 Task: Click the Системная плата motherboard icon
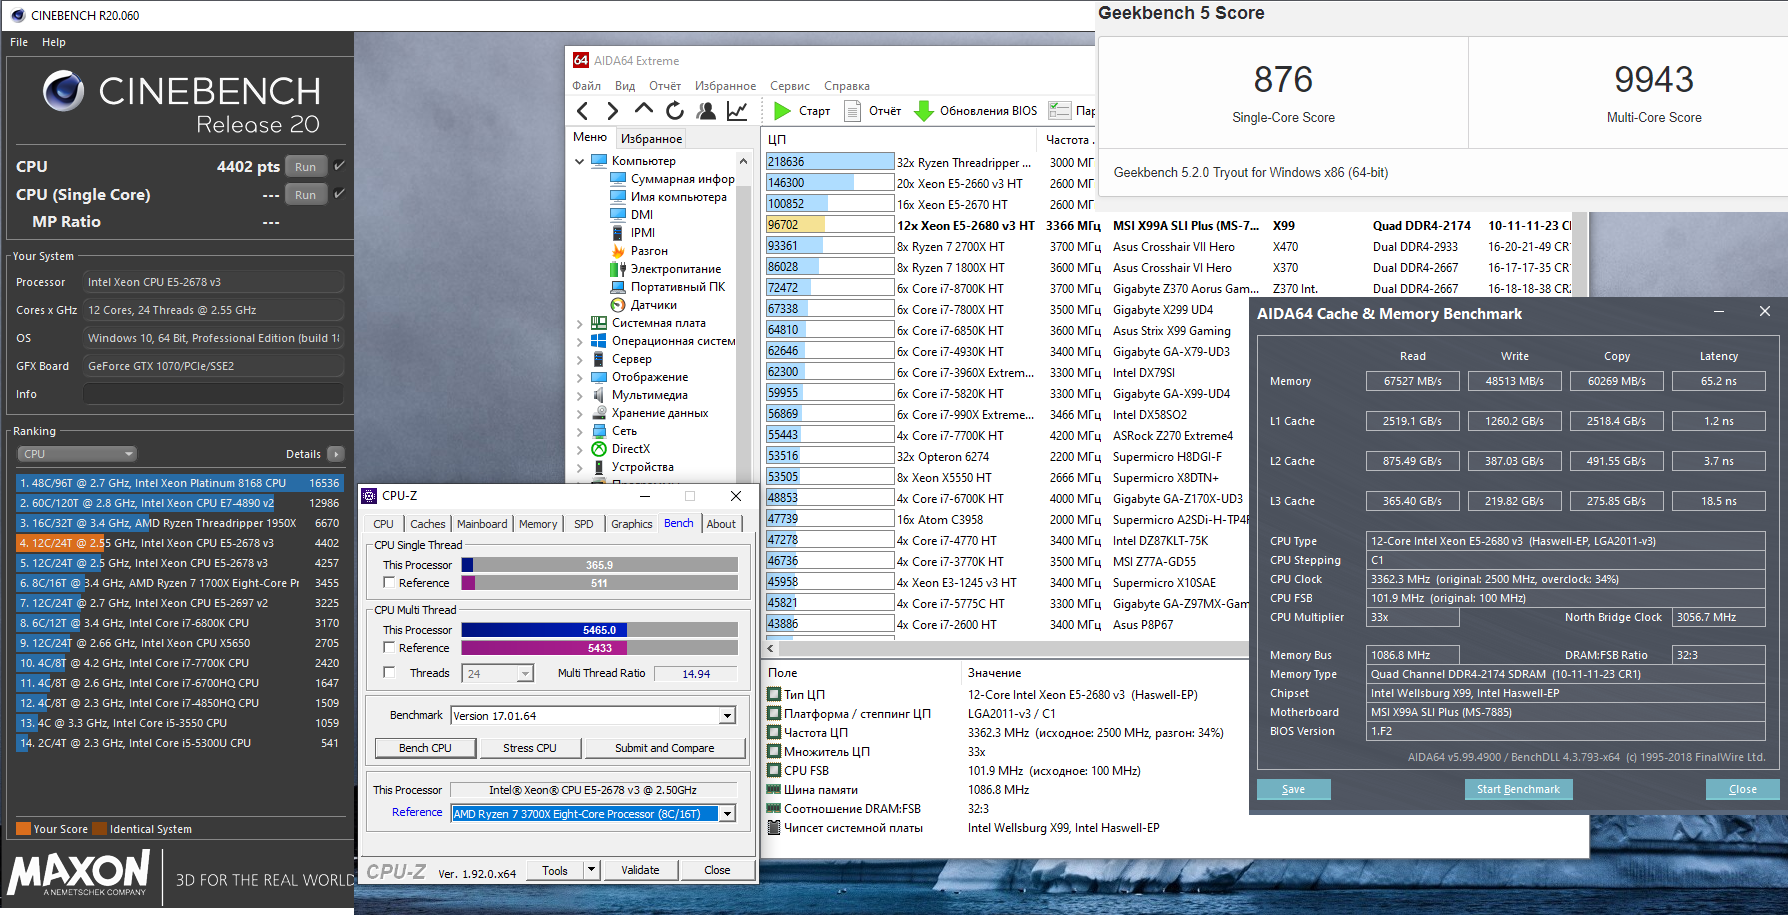pyautogui.click(x=599, y=323)
